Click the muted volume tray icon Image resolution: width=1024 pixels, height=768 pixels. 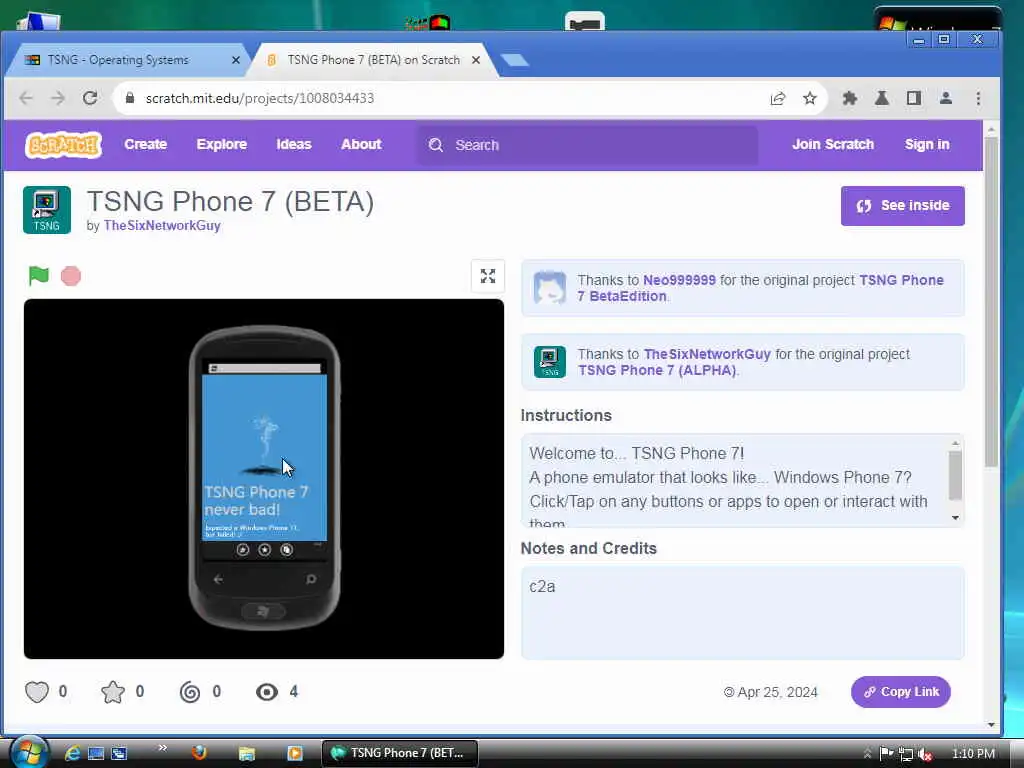point(924,754)
